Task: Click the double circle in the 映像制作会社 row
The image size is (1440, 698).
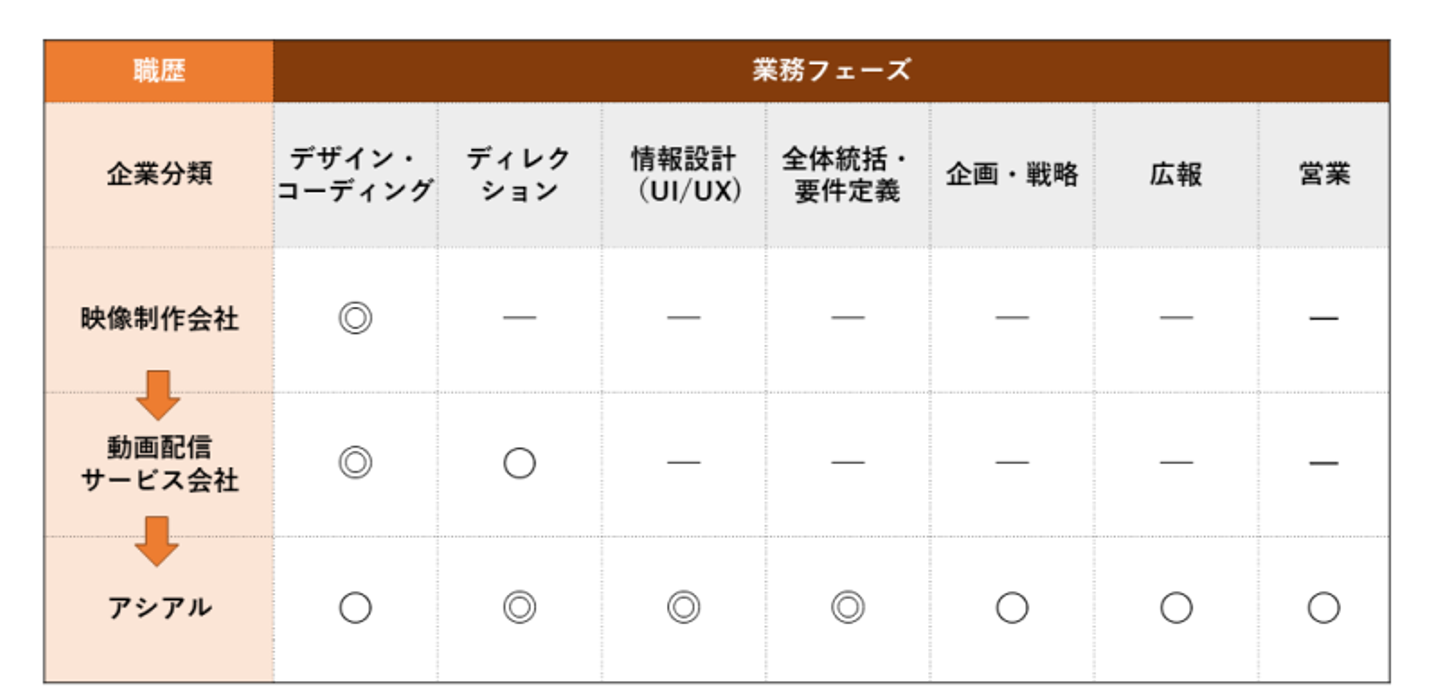Action: (355, 319)
